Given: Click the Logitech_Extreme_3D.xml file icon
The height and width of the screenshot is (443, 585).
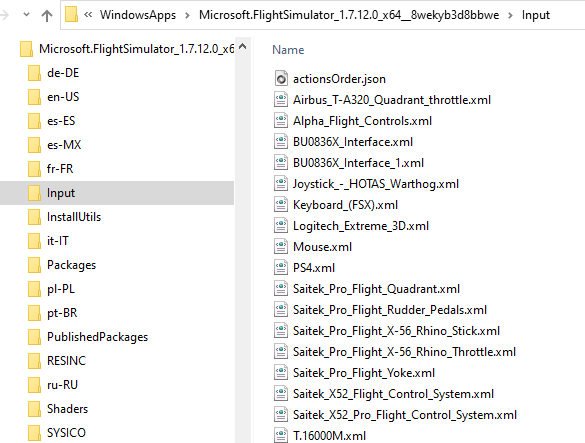Looking at the screenshot, I should click(x=281, y=225).
